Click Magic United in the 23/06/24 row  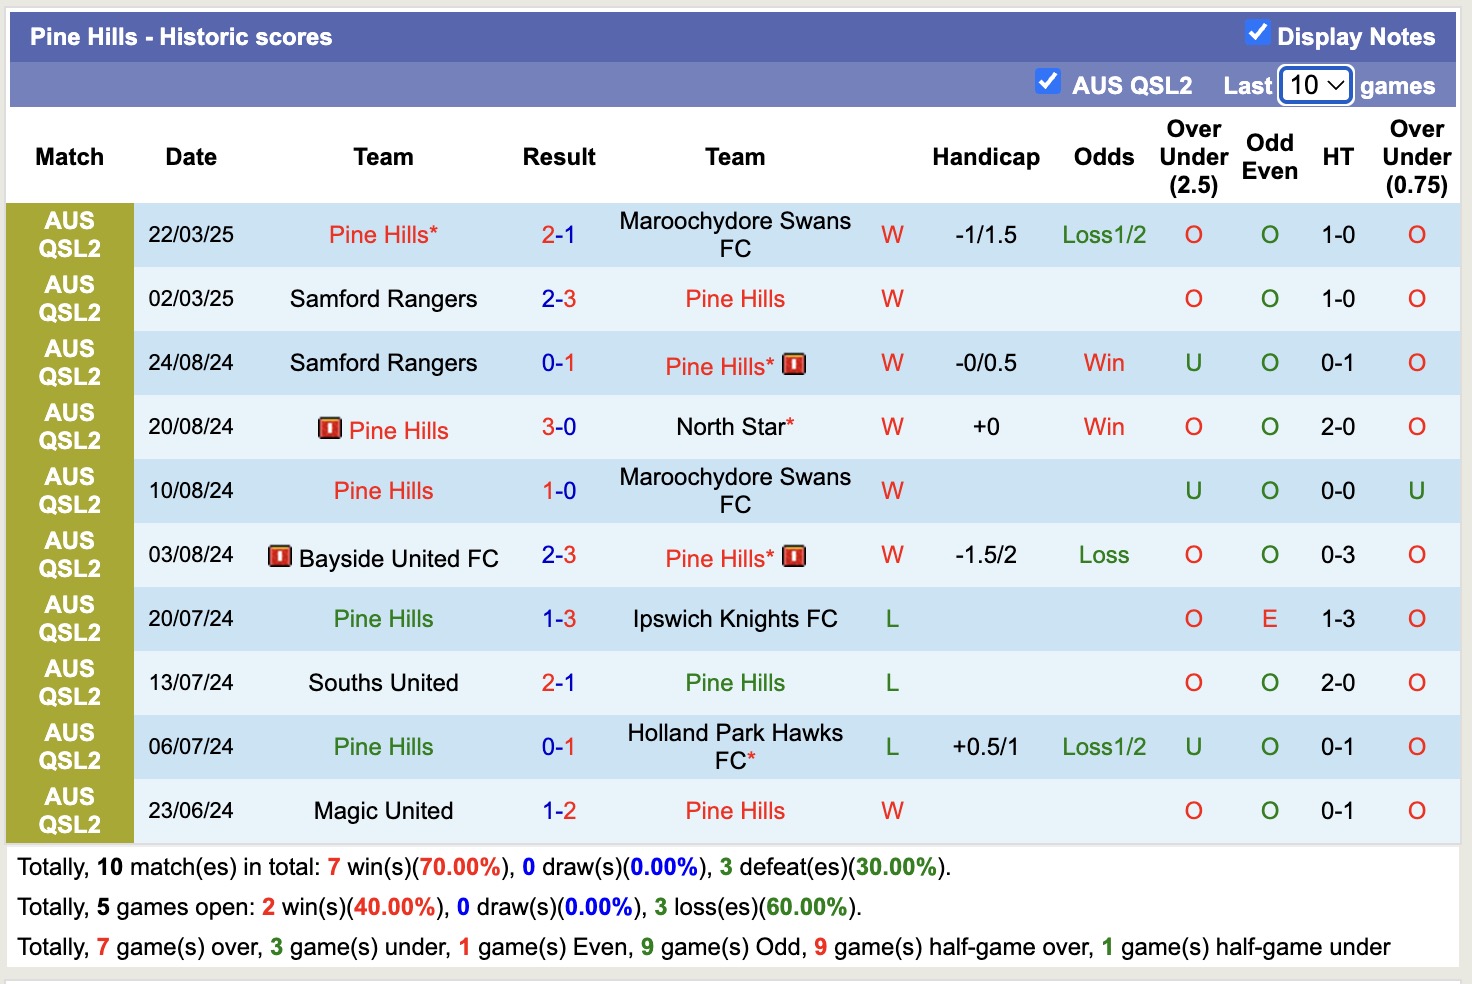(x=383, y=810)
